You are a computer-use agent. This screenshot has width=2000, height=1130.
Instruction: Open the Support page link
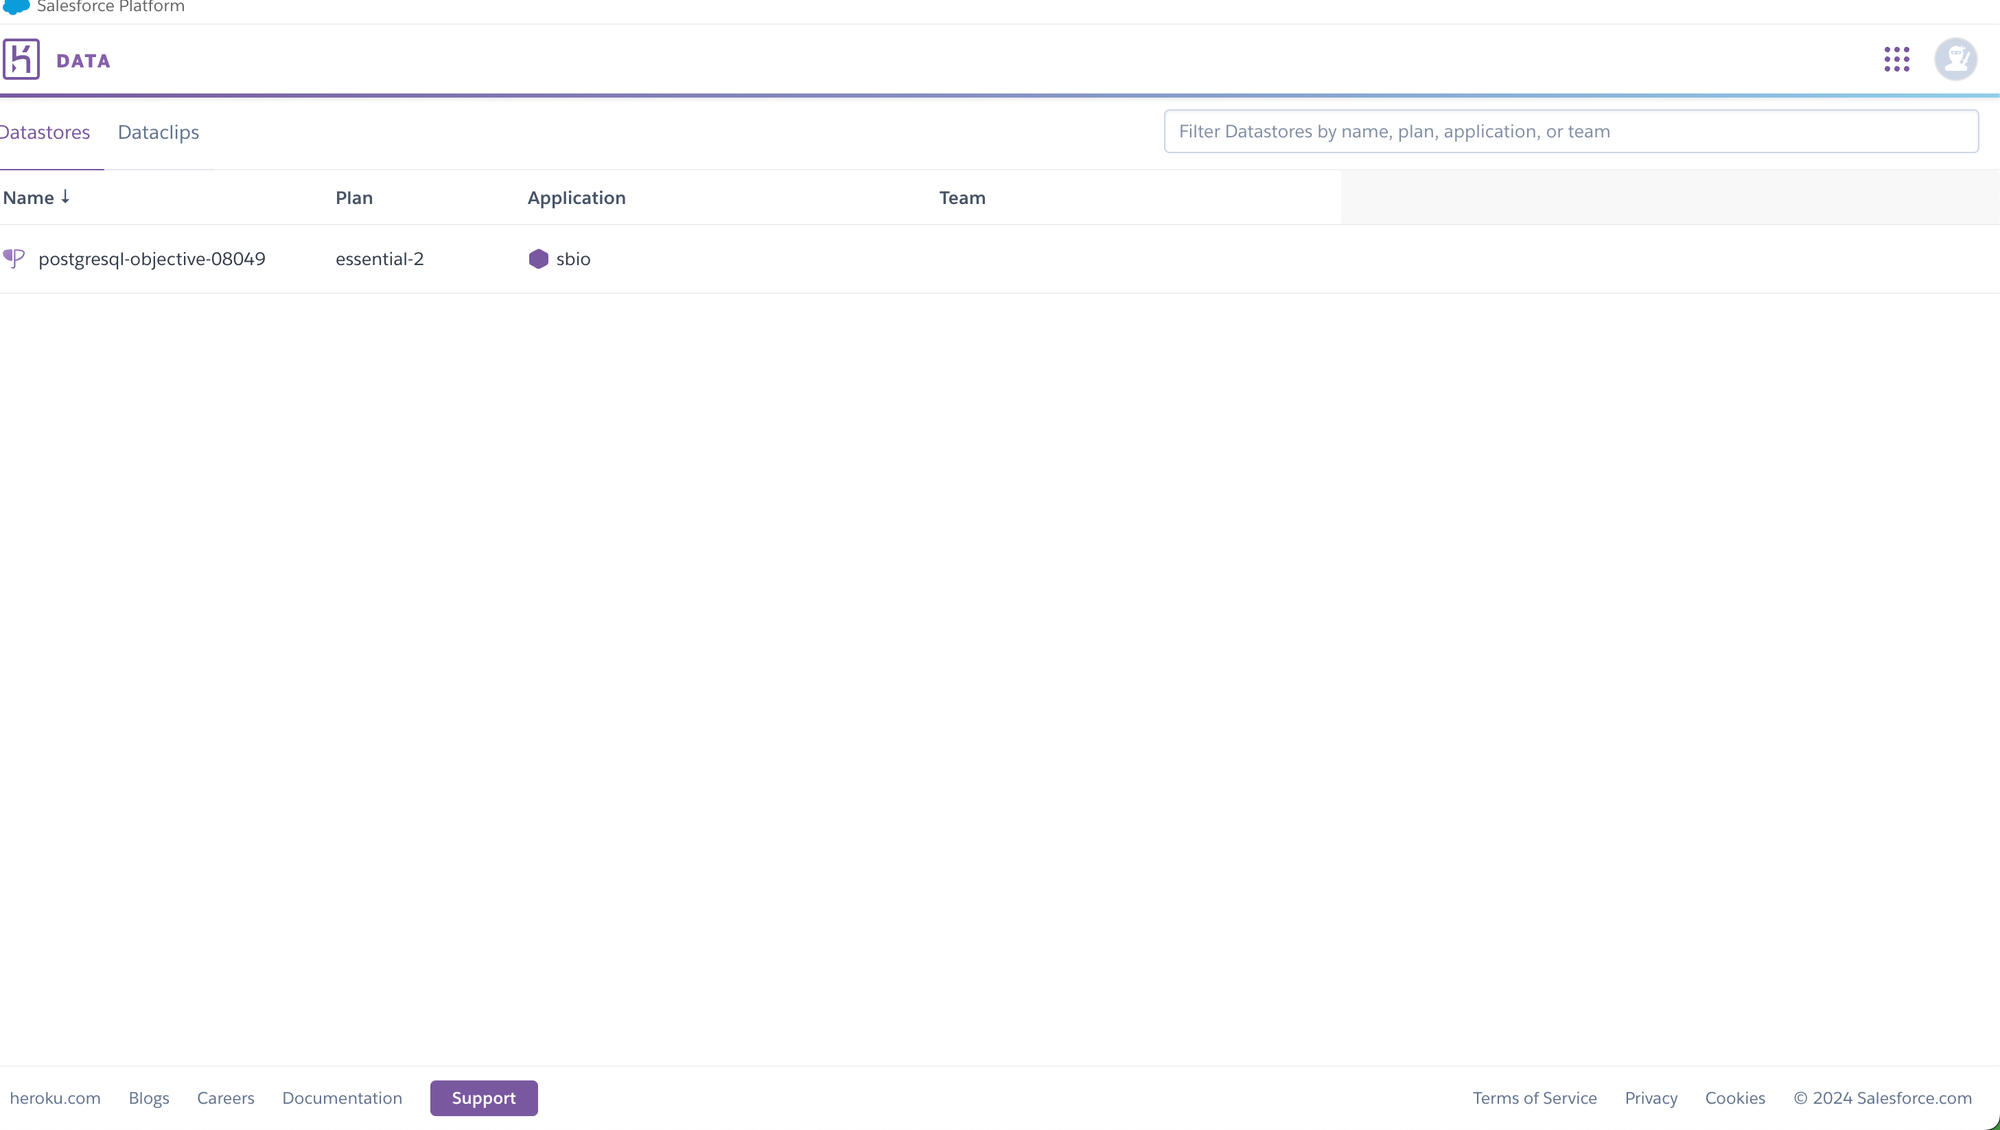click(x=482, y=1097)
